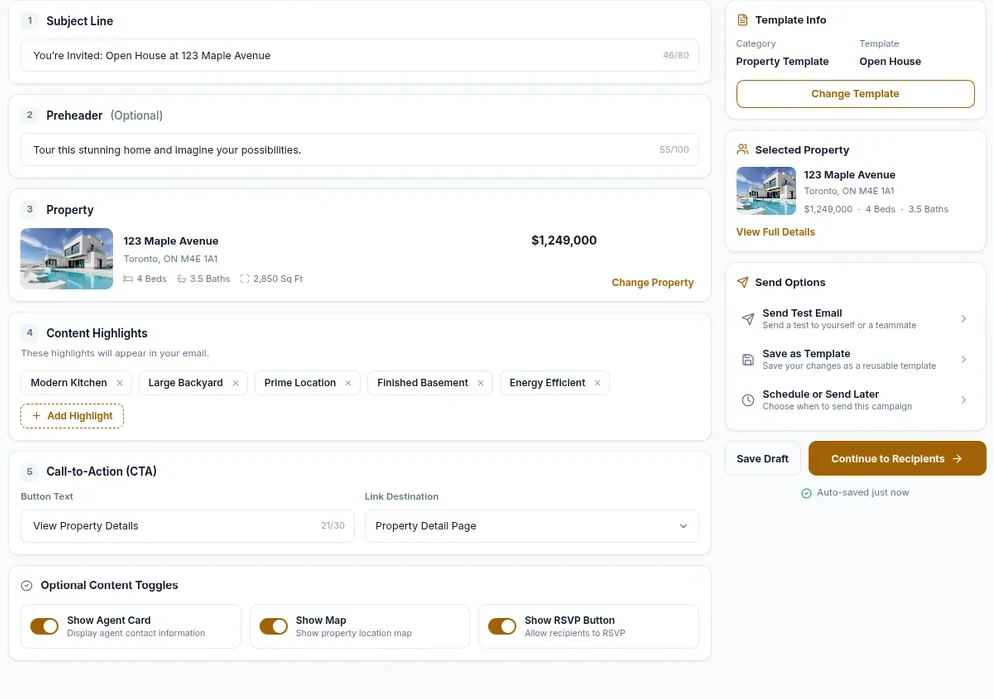Click the Schedule or Send Later option label
994x699 pixels.
(x=820, y=394)
